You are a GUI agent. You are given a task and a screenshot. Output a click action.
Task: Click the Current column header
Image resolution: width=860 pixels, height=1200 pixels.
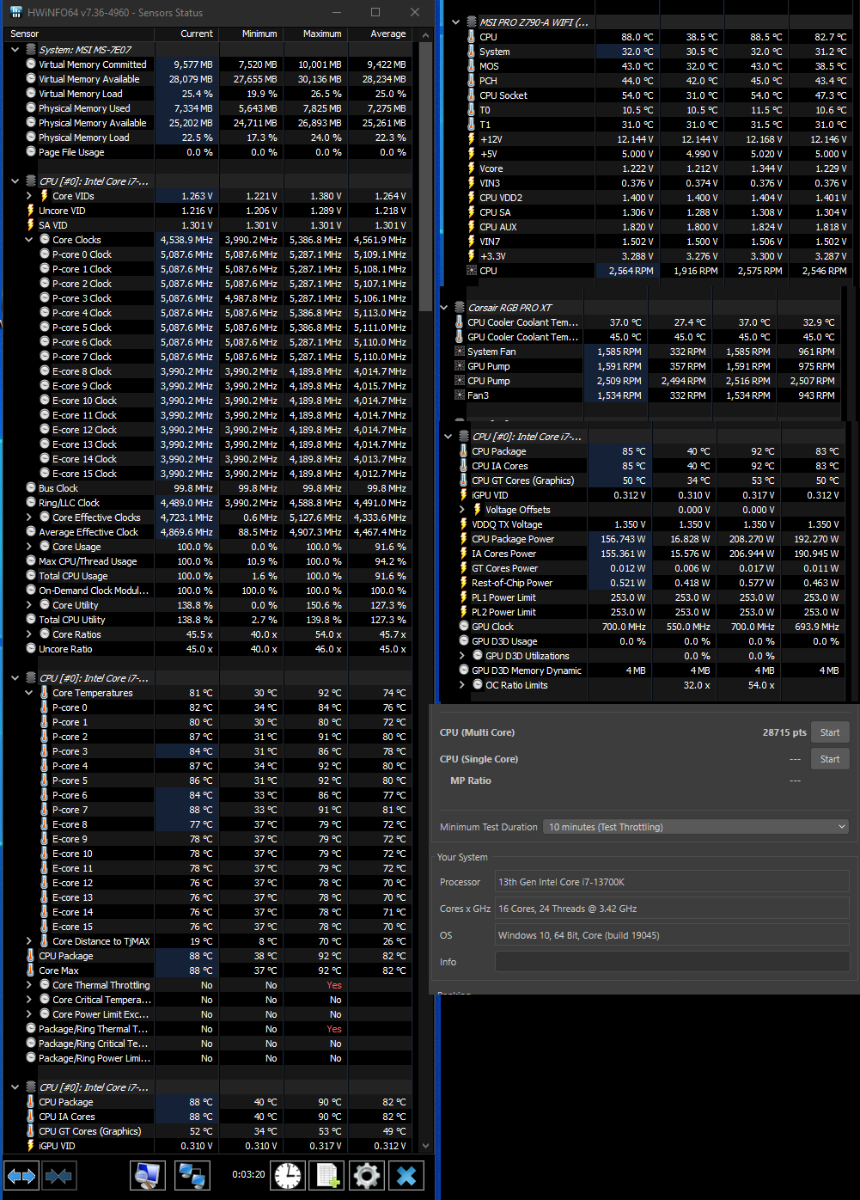tap(187, 34)
